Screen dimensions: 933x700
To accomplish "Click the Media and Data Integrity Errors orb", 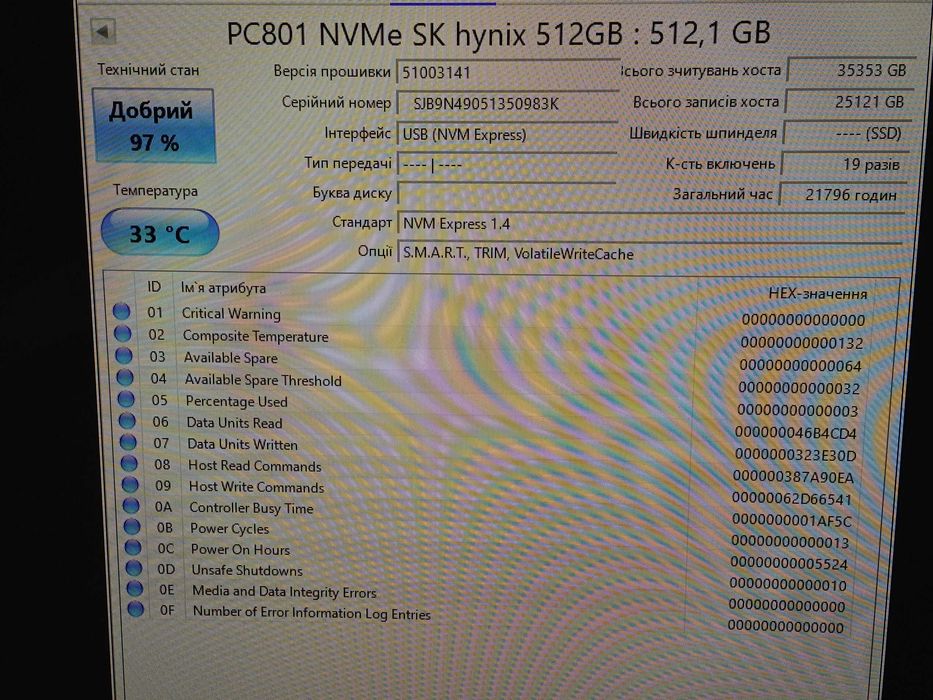I will 135,589.
